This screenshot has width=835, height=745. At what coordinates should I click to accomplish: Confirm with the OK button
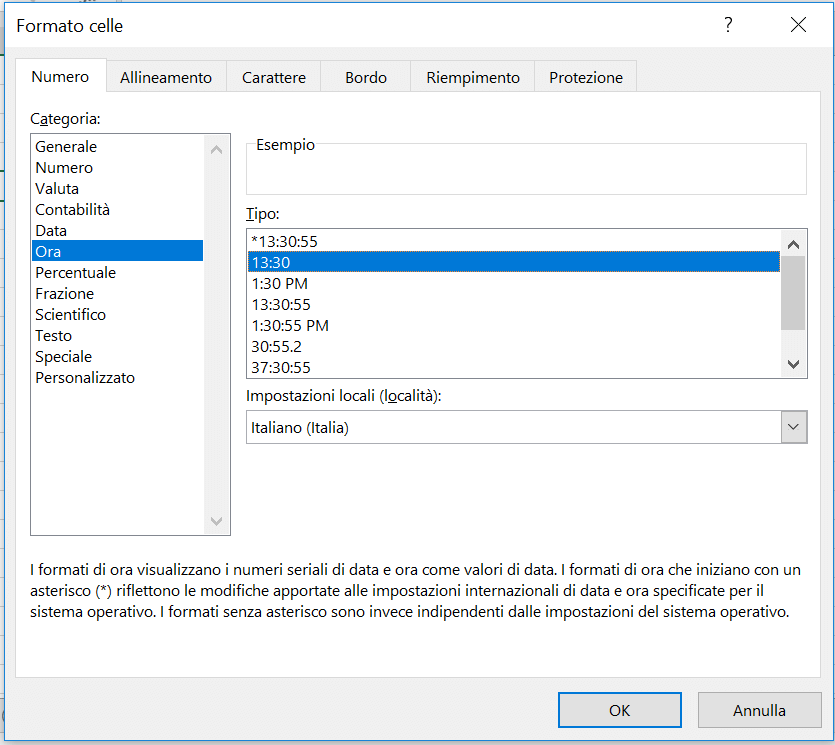pos(620,710)
